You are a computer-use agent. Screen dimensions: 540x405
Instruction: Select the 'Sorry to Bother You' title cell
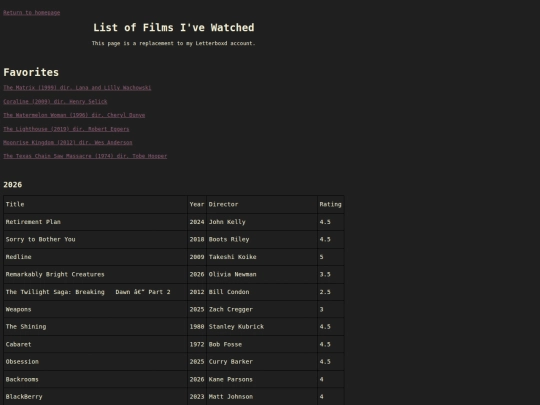point(95,239)
